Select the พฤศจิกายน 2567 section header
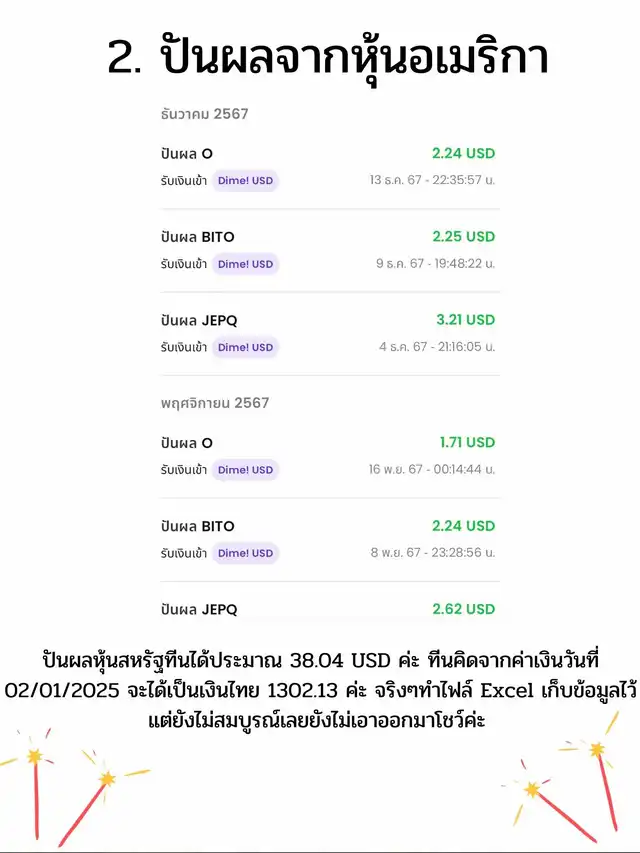Screen dimensions: 640x853 [214, 403]
